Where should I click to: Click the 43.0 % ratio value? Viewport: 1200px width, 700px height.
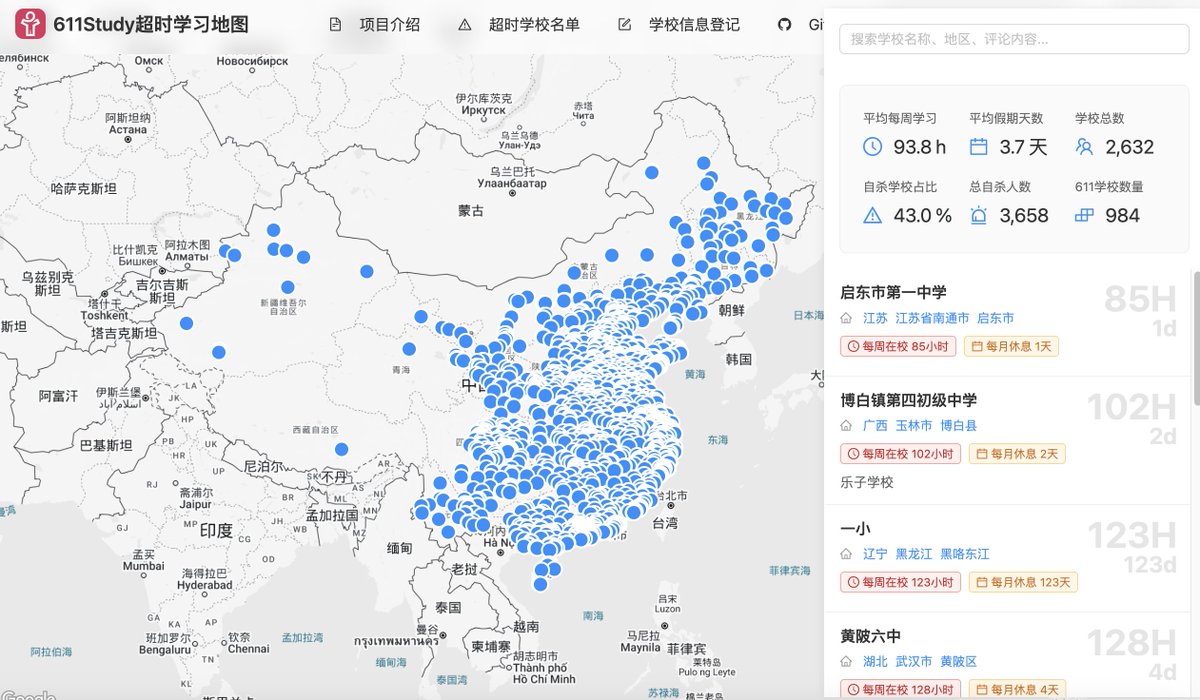click(x=922, y=215)
